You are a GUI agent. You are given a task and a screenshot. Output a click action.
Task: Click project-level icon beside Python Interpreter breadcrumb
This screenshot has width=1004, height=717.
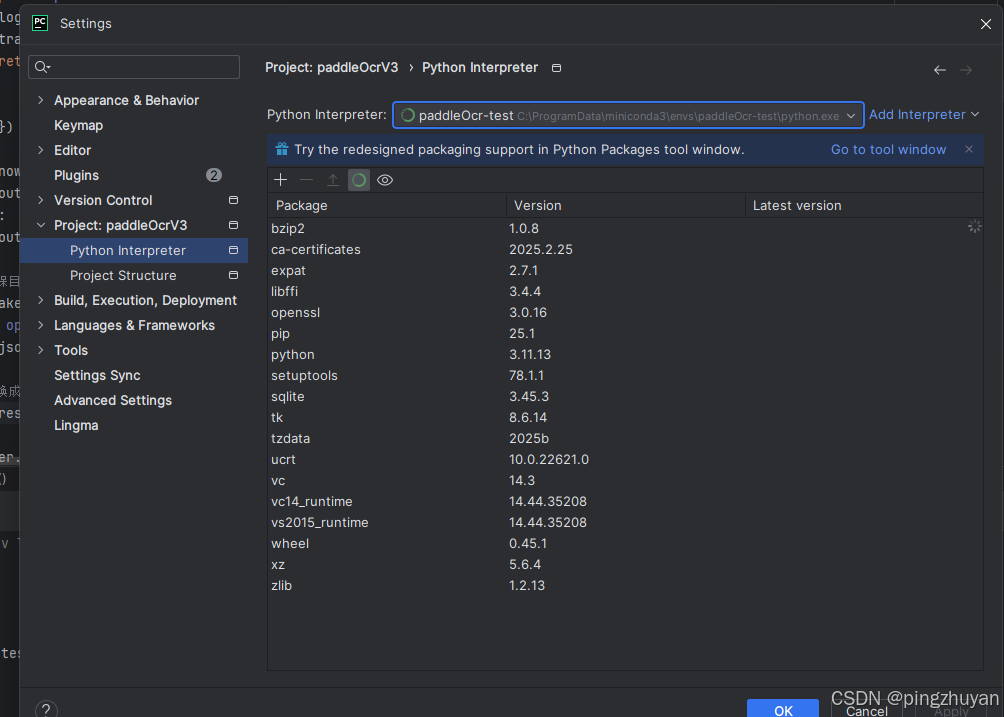556,68
